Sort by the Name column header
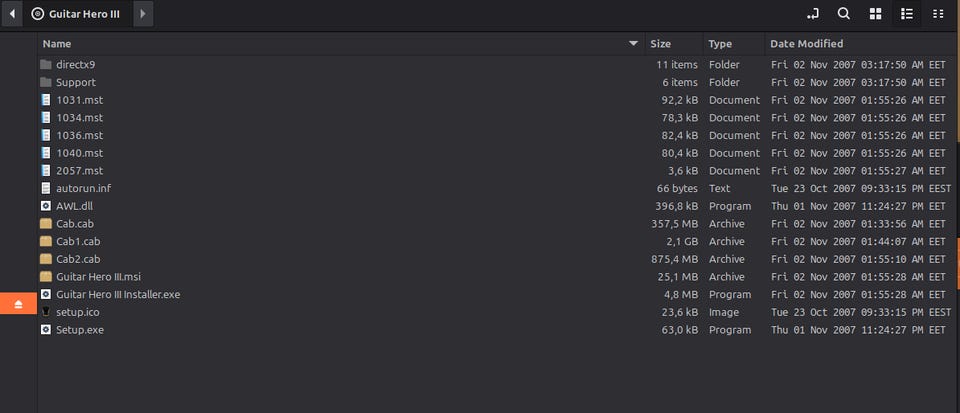The width and height of the screenshot is (960, 413). [340, 43]
